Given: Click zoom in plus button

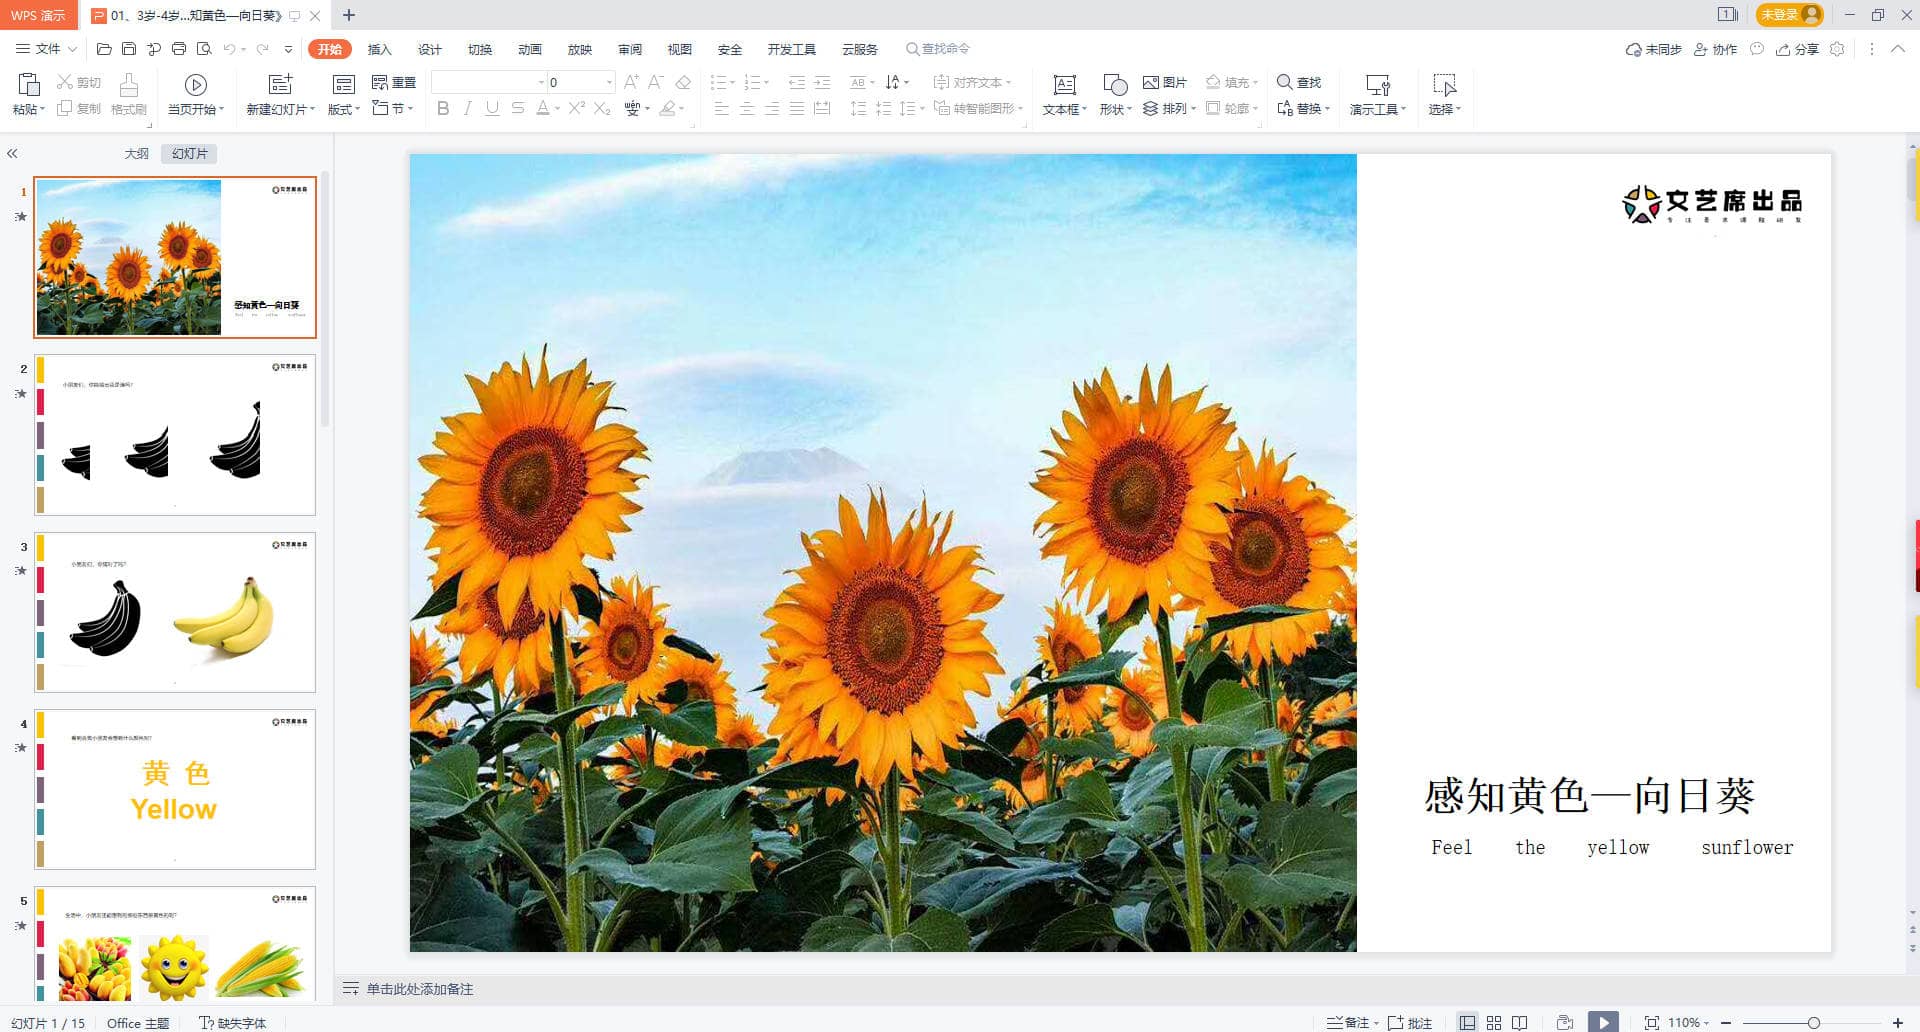Looking at the screenshot, I should pos(1897,1022).
